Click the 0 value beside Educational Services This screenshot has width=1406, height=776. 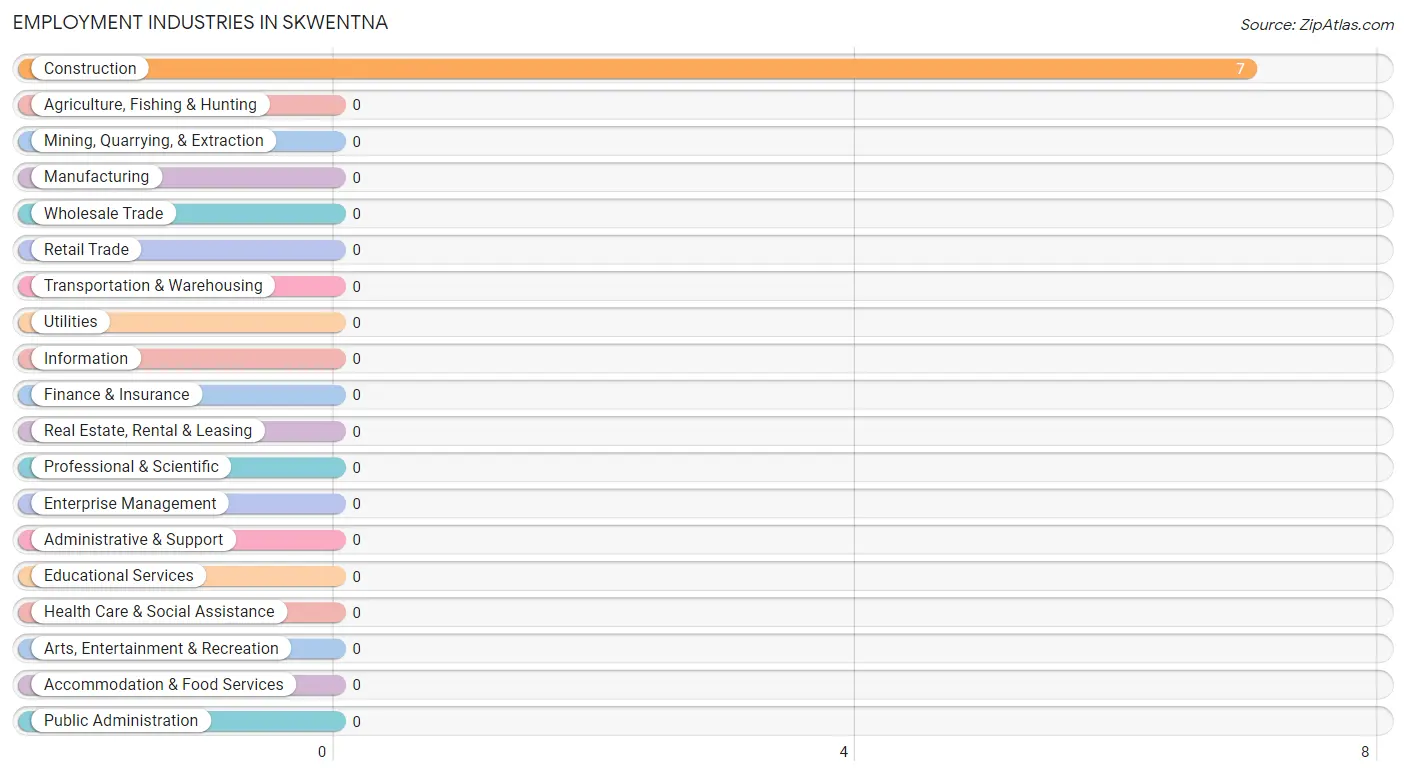pyautogui.click(x=356, y=577)
